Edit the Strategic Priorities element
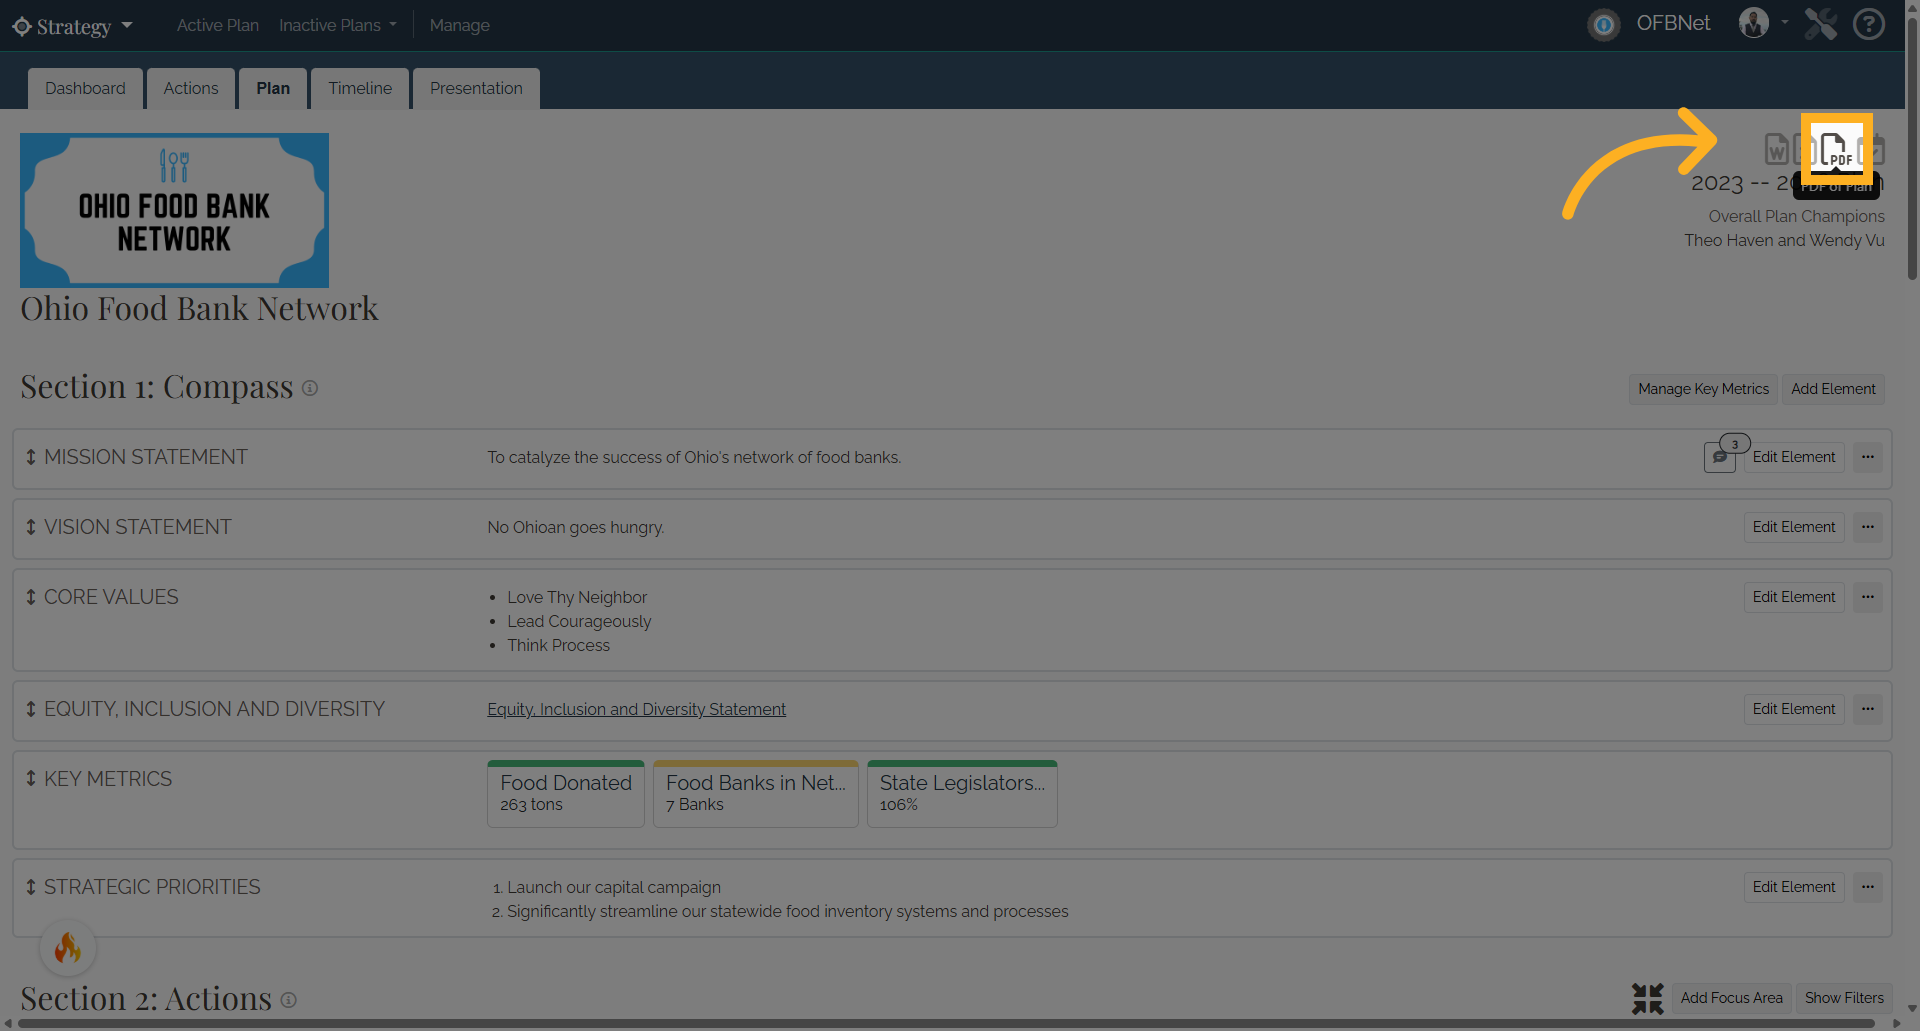 [x=1794, y=887]
